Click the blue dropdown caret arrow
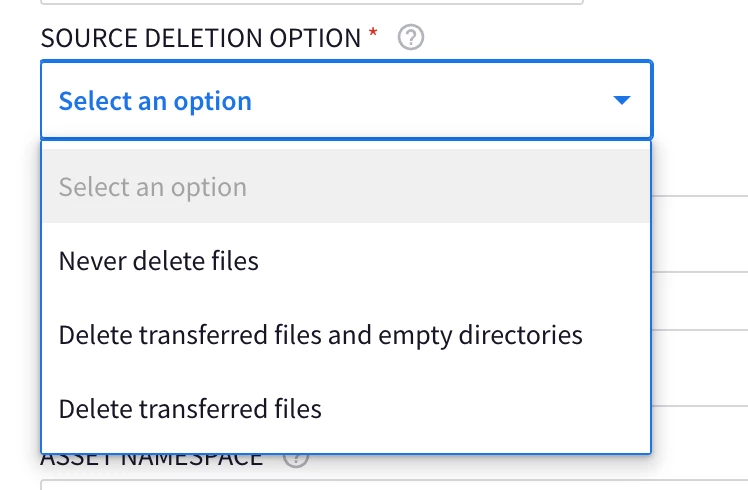The height and width of the screenshot is (490, 748). pyautogui.click(x=622, y=100)
